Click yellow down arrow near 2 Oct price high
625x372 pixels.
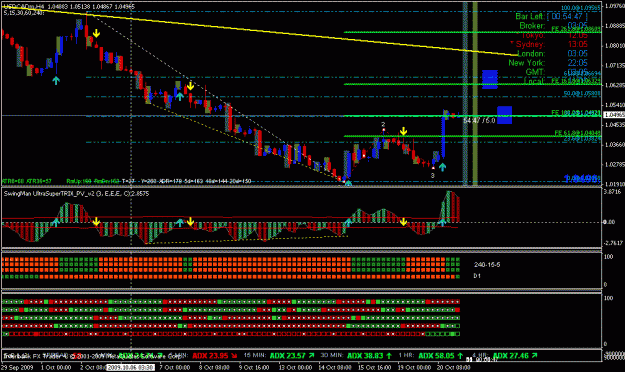click(96, 33)
